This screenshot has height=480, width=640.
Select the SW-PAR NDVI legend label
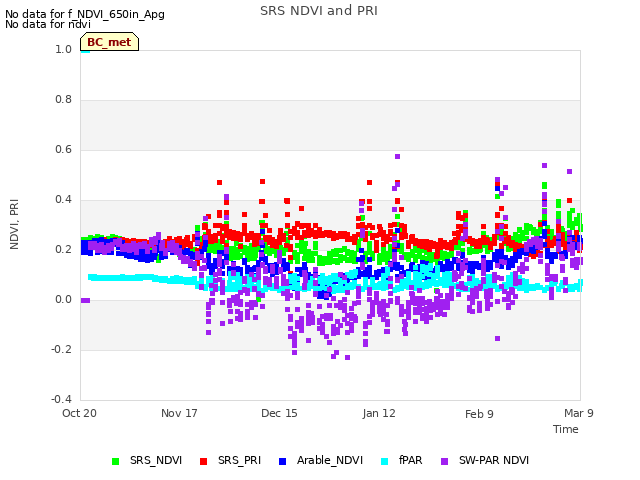tap(494, 460)
